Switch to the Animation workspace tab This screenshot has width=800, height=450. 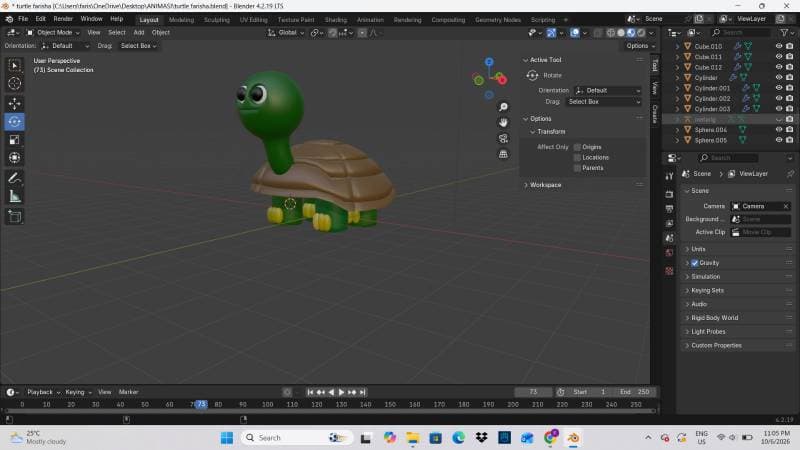[x=370, y=19]
